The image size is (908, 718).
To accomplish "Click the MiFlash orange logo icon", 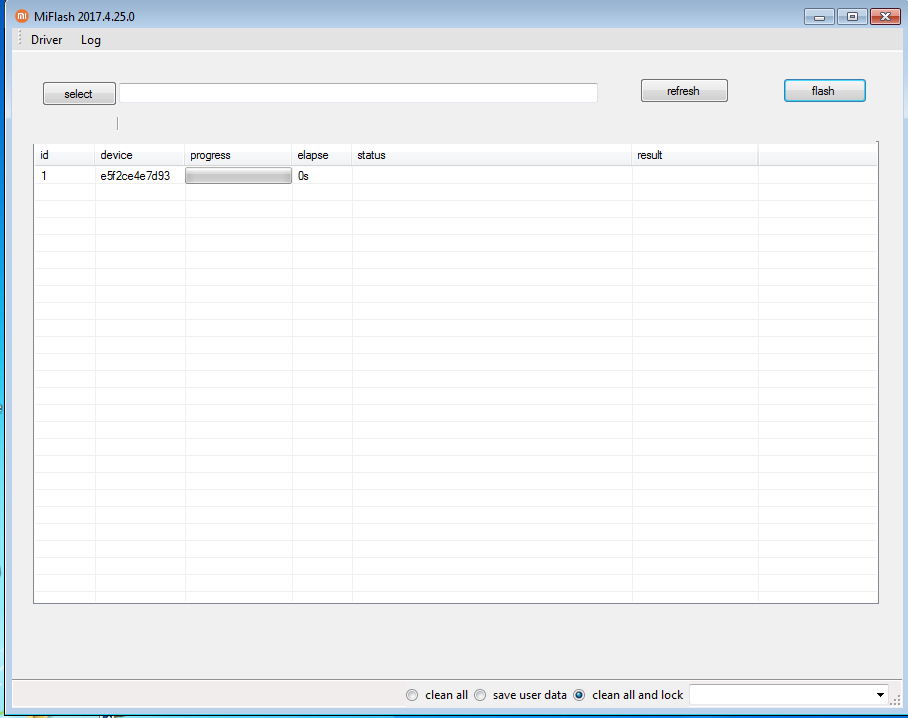I will [21, 16].
